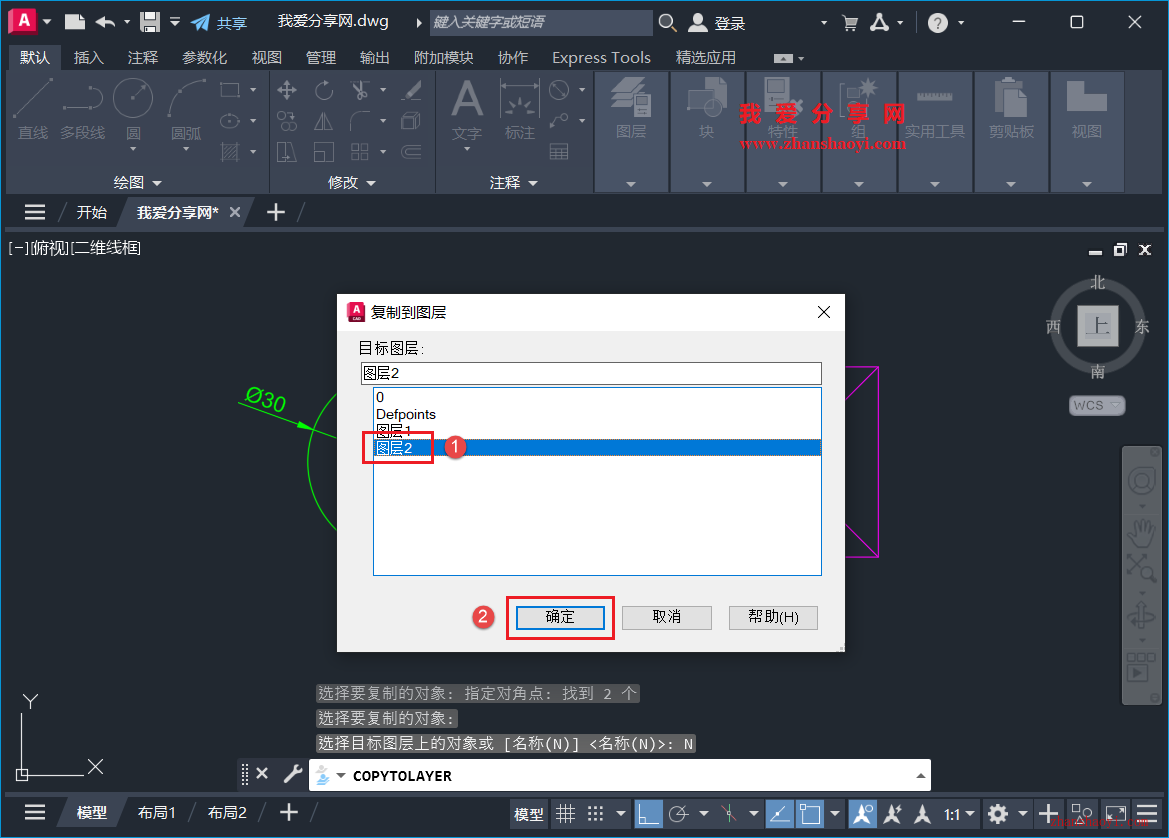Image resolution: width=1169 pixels, height=838 pixels.
Task: Click the Rotate tool icon
Action: click(324, 91)
